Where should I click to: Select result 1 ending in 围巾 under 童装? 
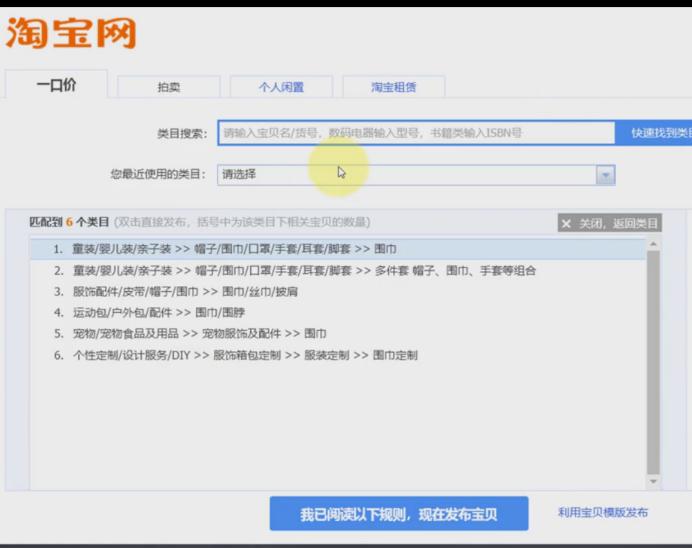coord(338,249)
